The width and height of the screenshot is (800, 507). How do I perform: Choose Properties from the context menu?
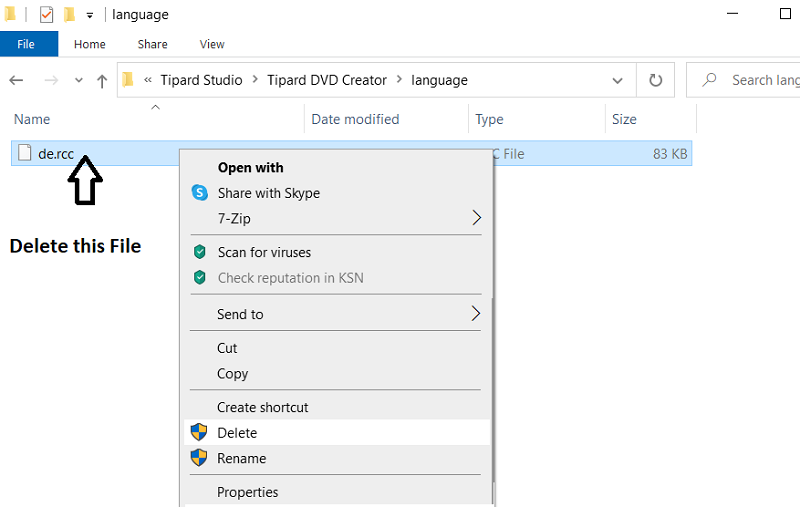tap(247, 492)
